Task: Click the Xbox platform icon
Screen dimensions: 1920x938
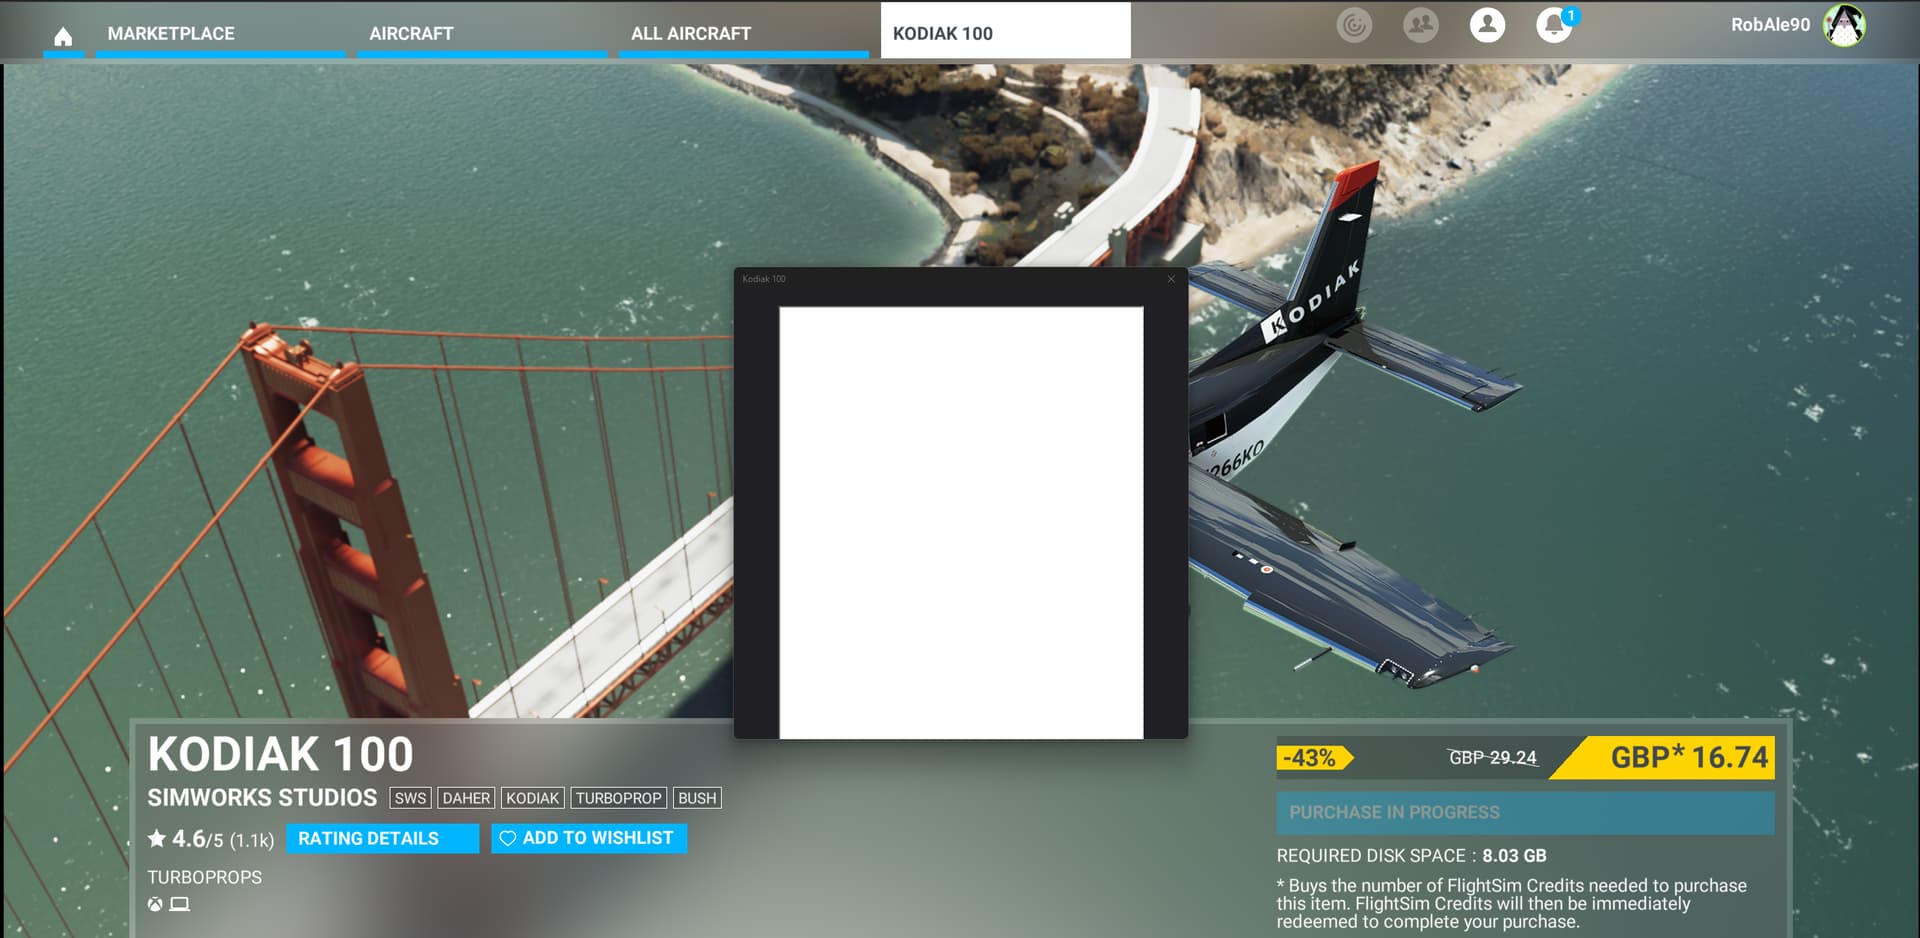Action: (155, 904)
